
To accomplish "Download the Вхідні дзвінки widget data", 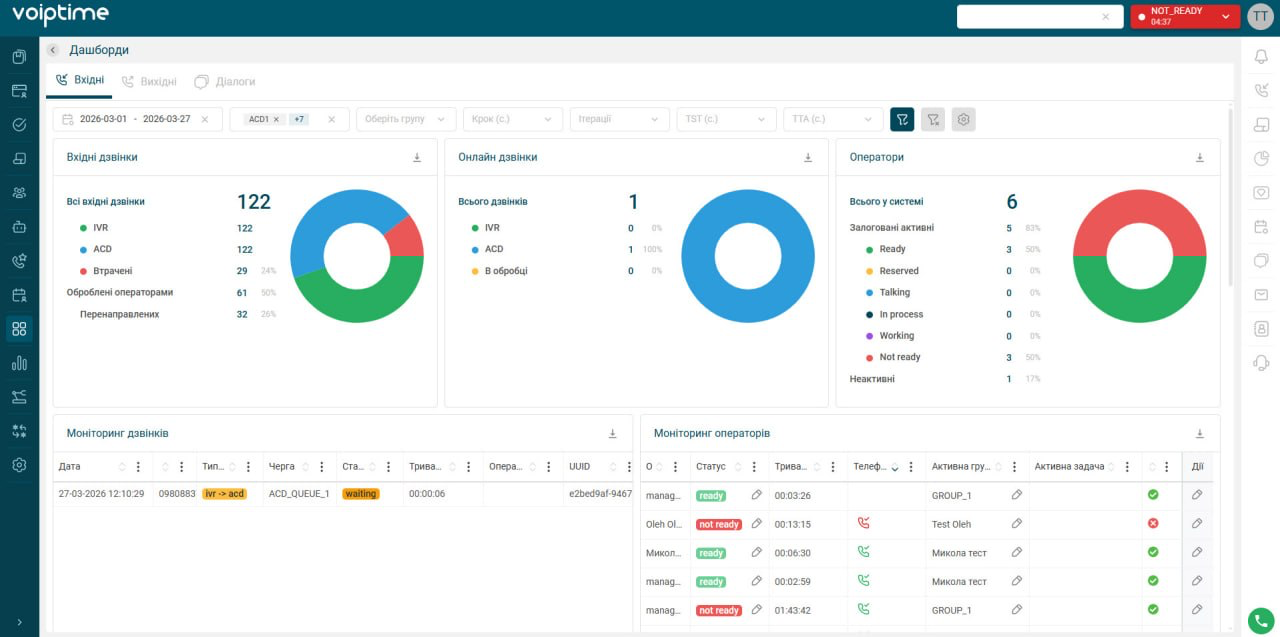I will [417, 158].
